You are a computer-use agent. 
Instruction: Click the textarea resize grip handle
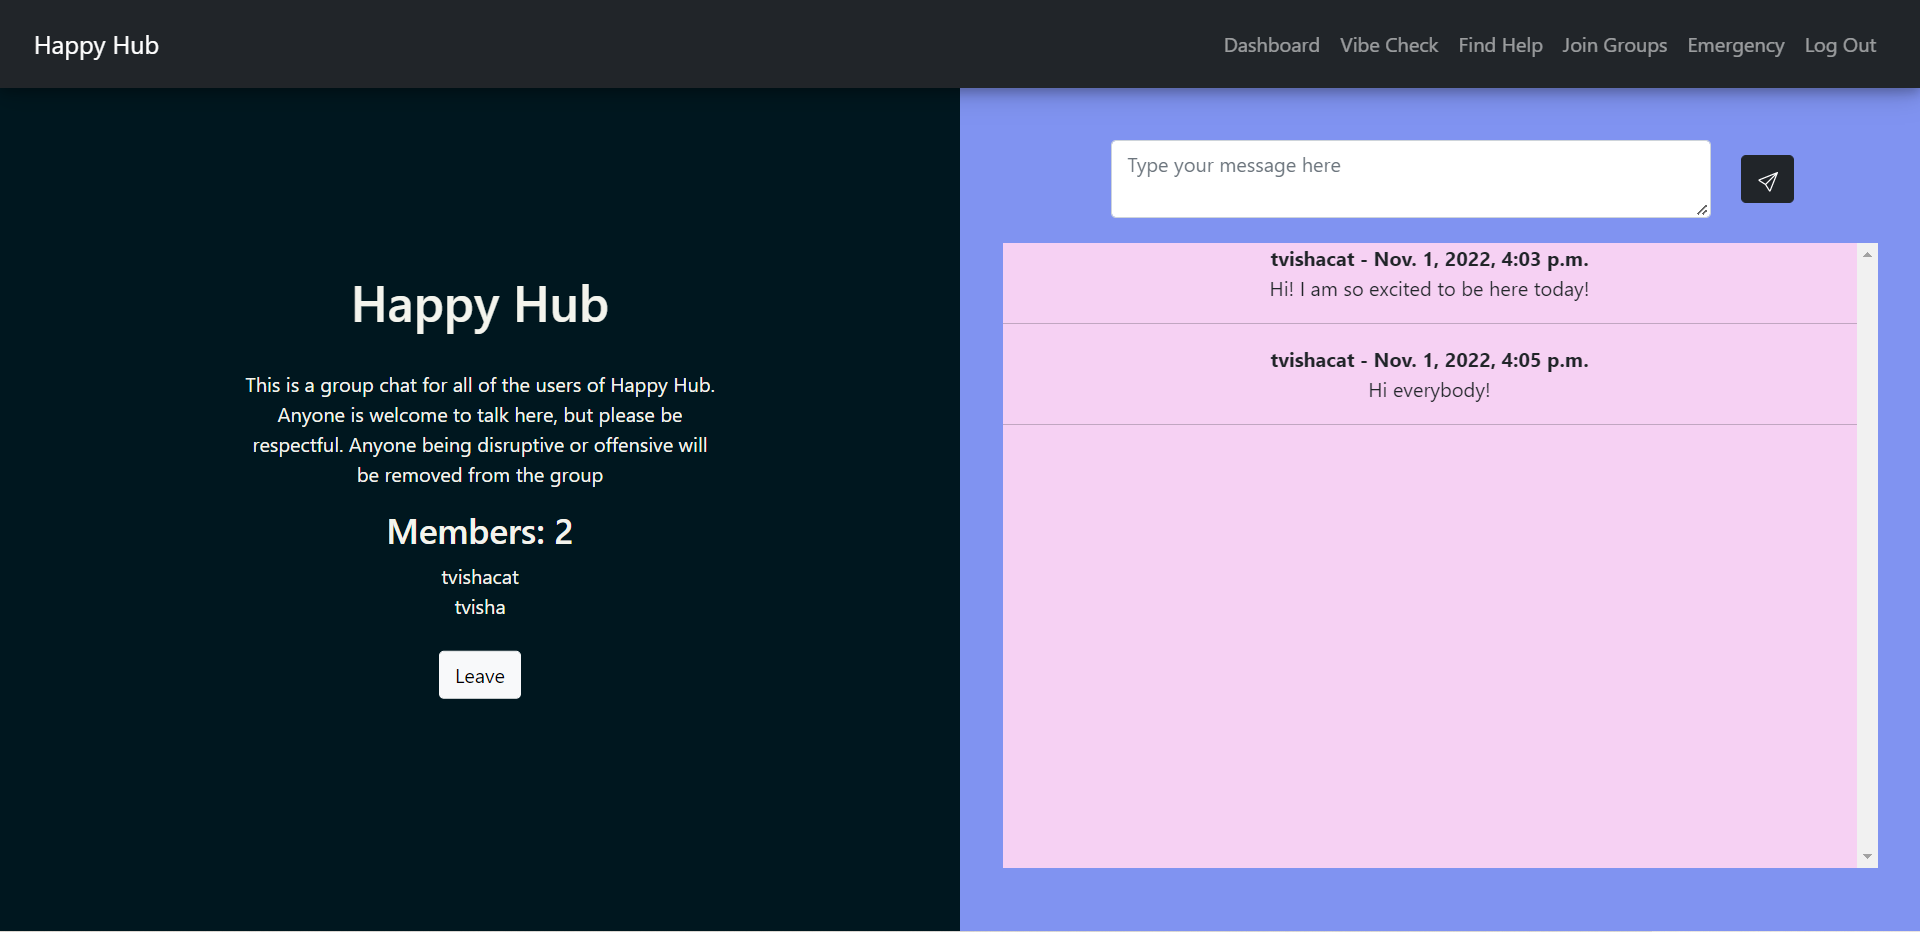click(1702, 209)
